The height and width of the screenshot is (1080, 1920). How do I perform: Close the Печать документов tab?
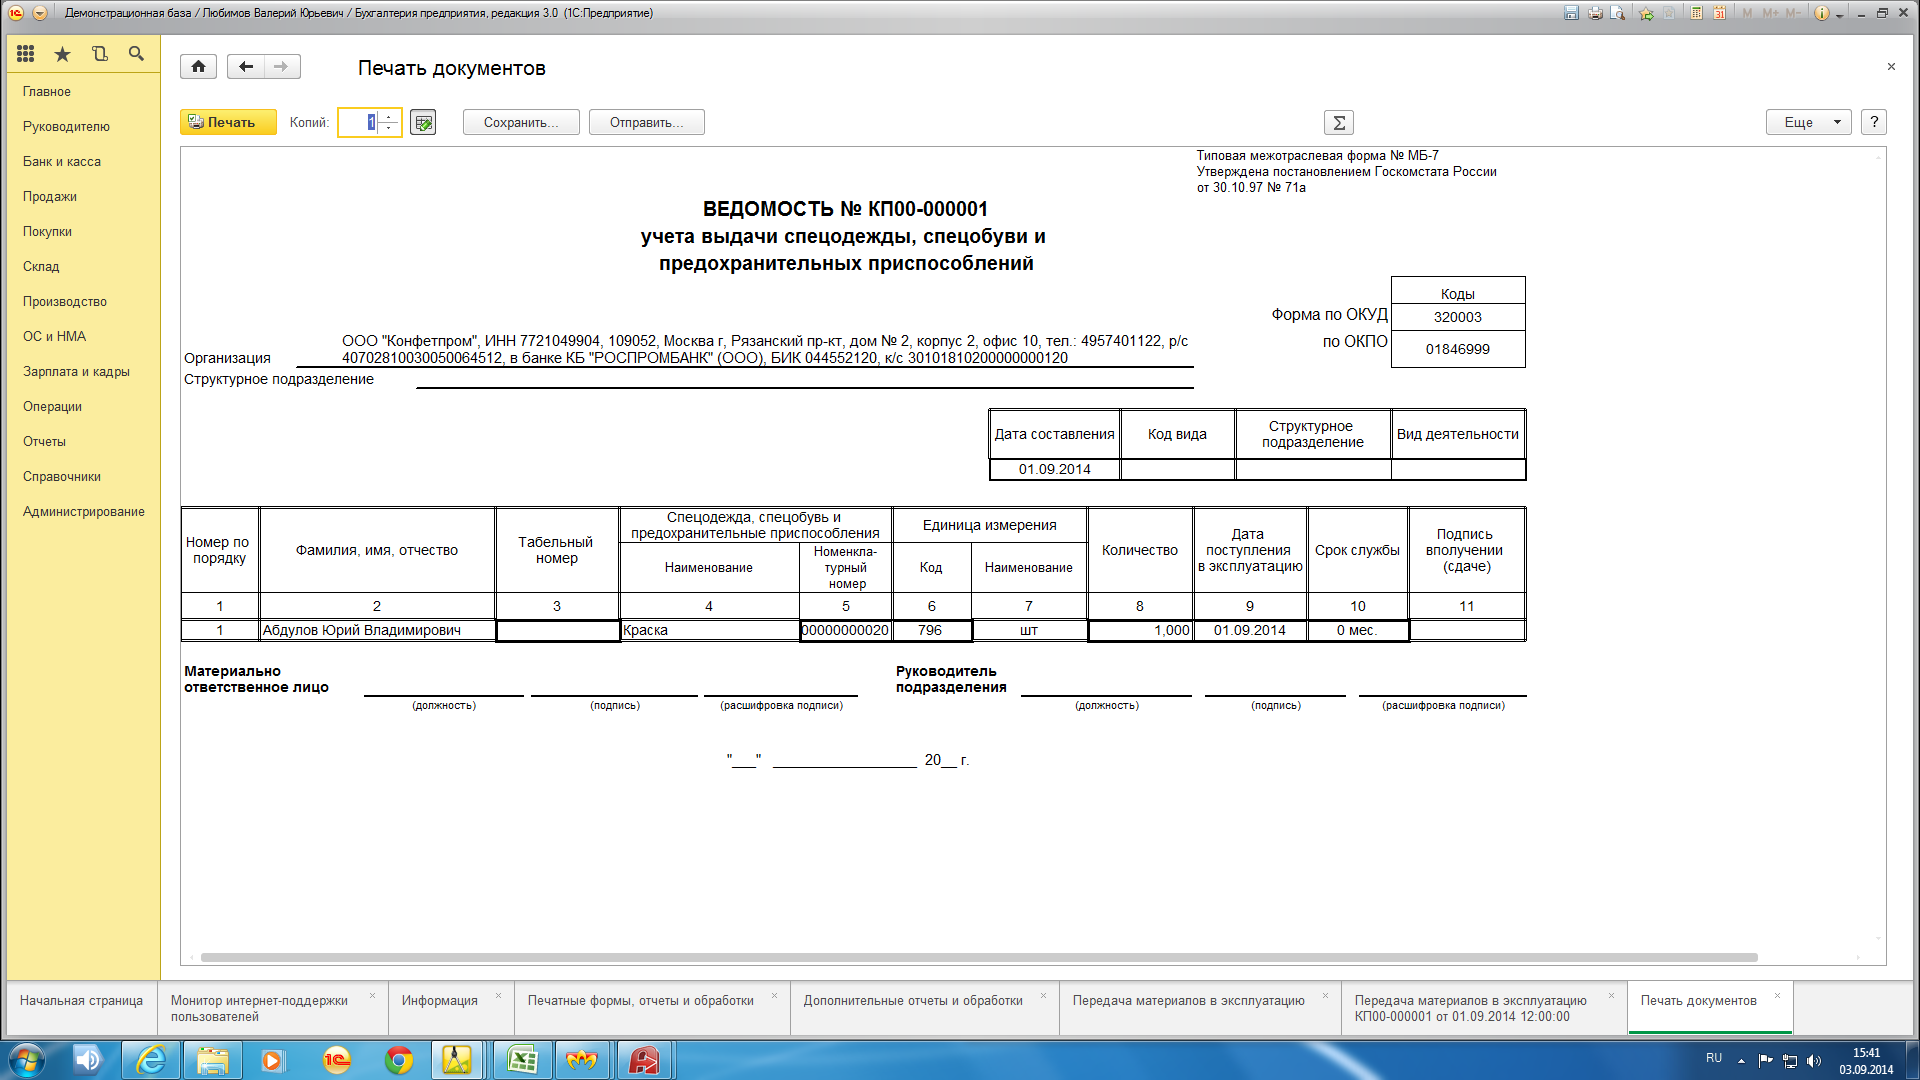[x=1777, y=995]
